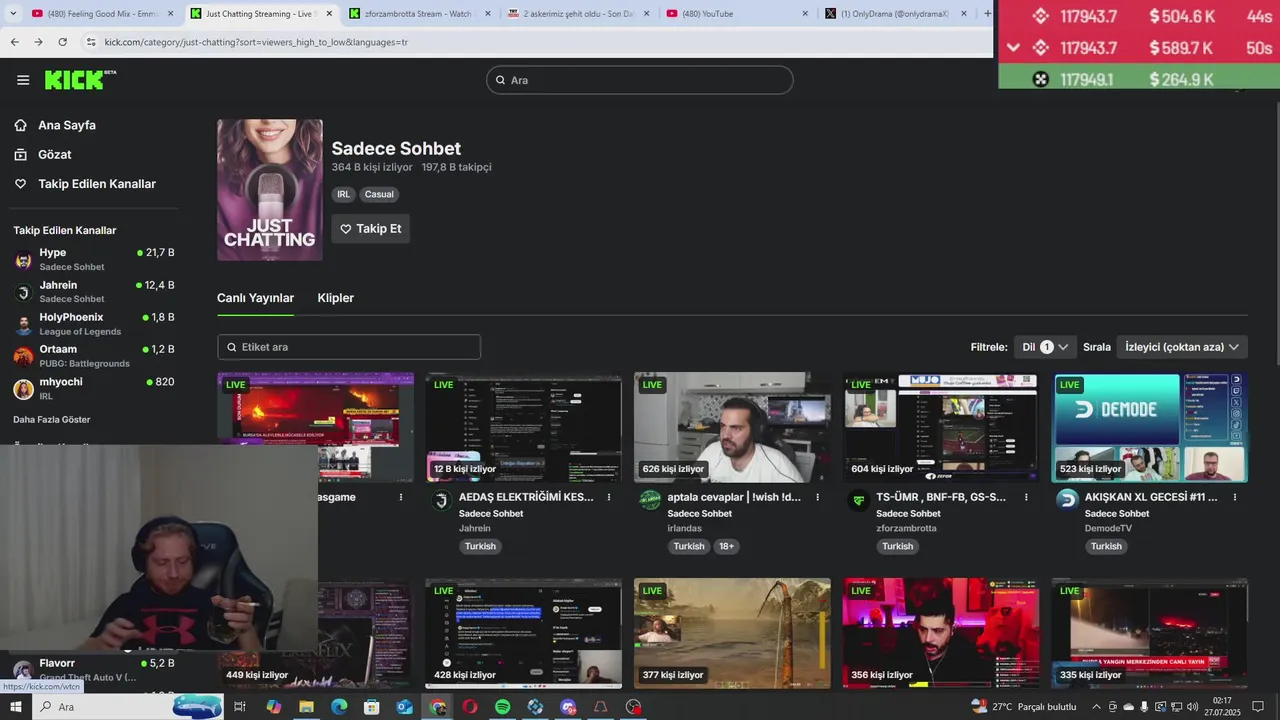The height and width of the screenshot is (720, 1280).
Task: Click the KICK logo
Action: [80, 80]
